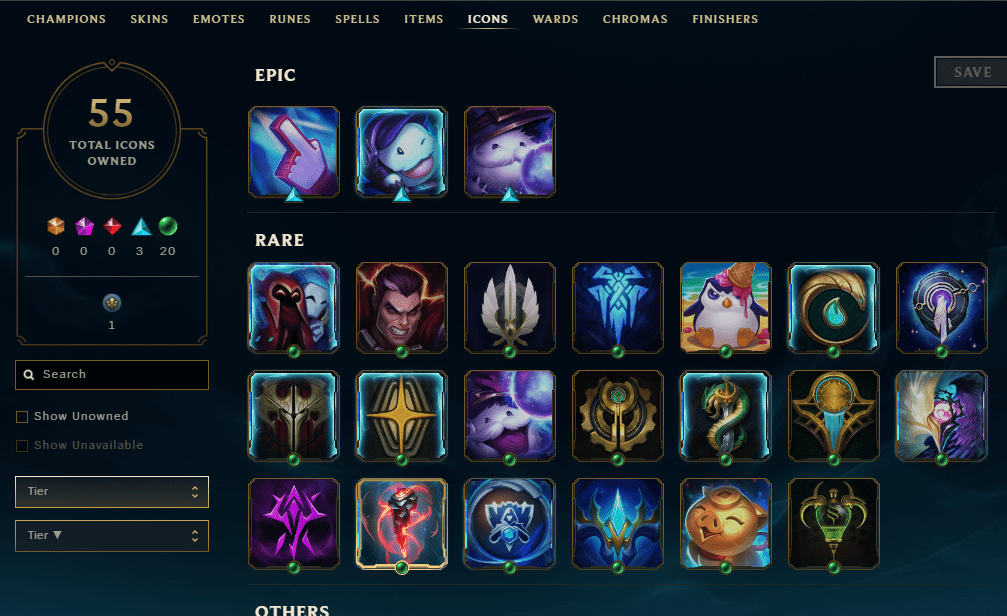
Task: Click the Save button
Action: pyautogui.click(x=971, y=72)
